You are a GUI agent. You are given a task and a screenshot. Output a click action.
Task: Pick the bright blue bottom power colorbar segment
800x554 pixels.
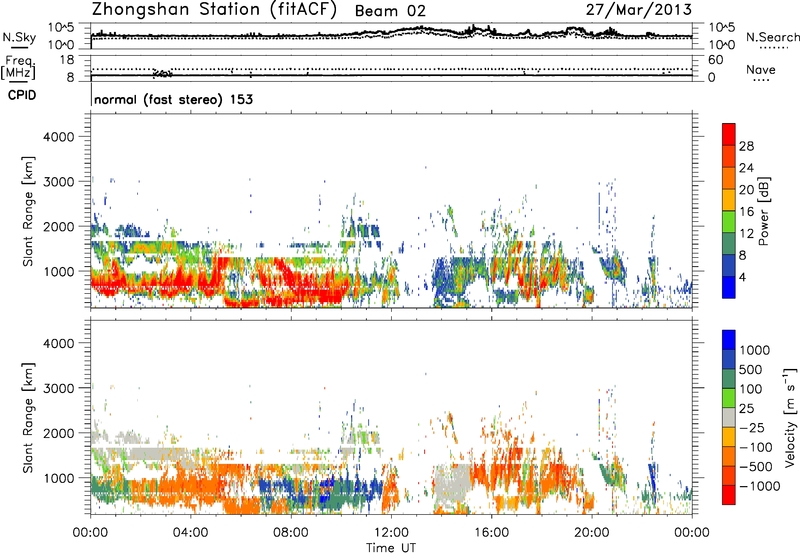point(729,287)
